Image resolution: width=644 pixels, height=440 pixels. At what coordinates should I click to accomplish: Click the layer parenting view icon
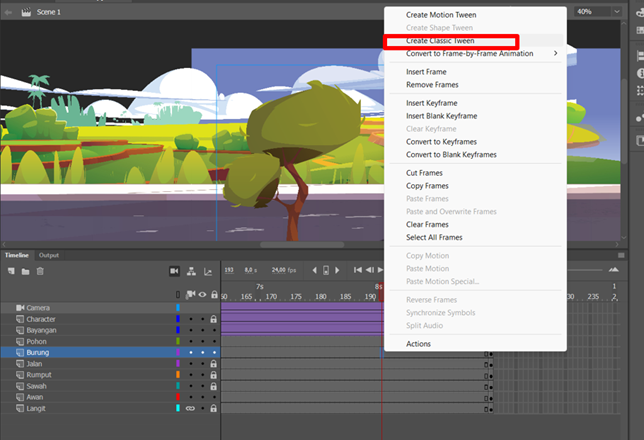click(x=191, y=271)
